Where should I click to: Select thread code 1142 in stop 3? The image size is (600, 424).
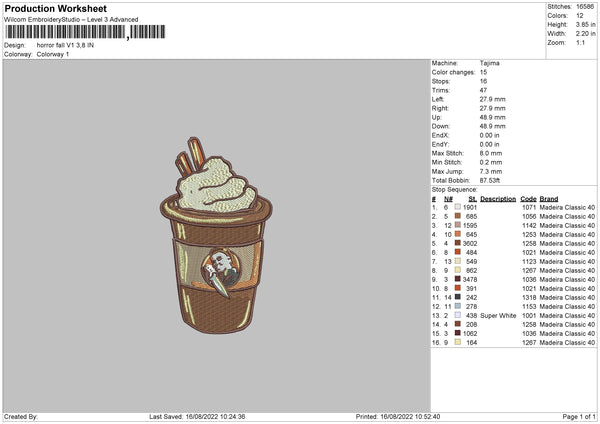(529, 225)
